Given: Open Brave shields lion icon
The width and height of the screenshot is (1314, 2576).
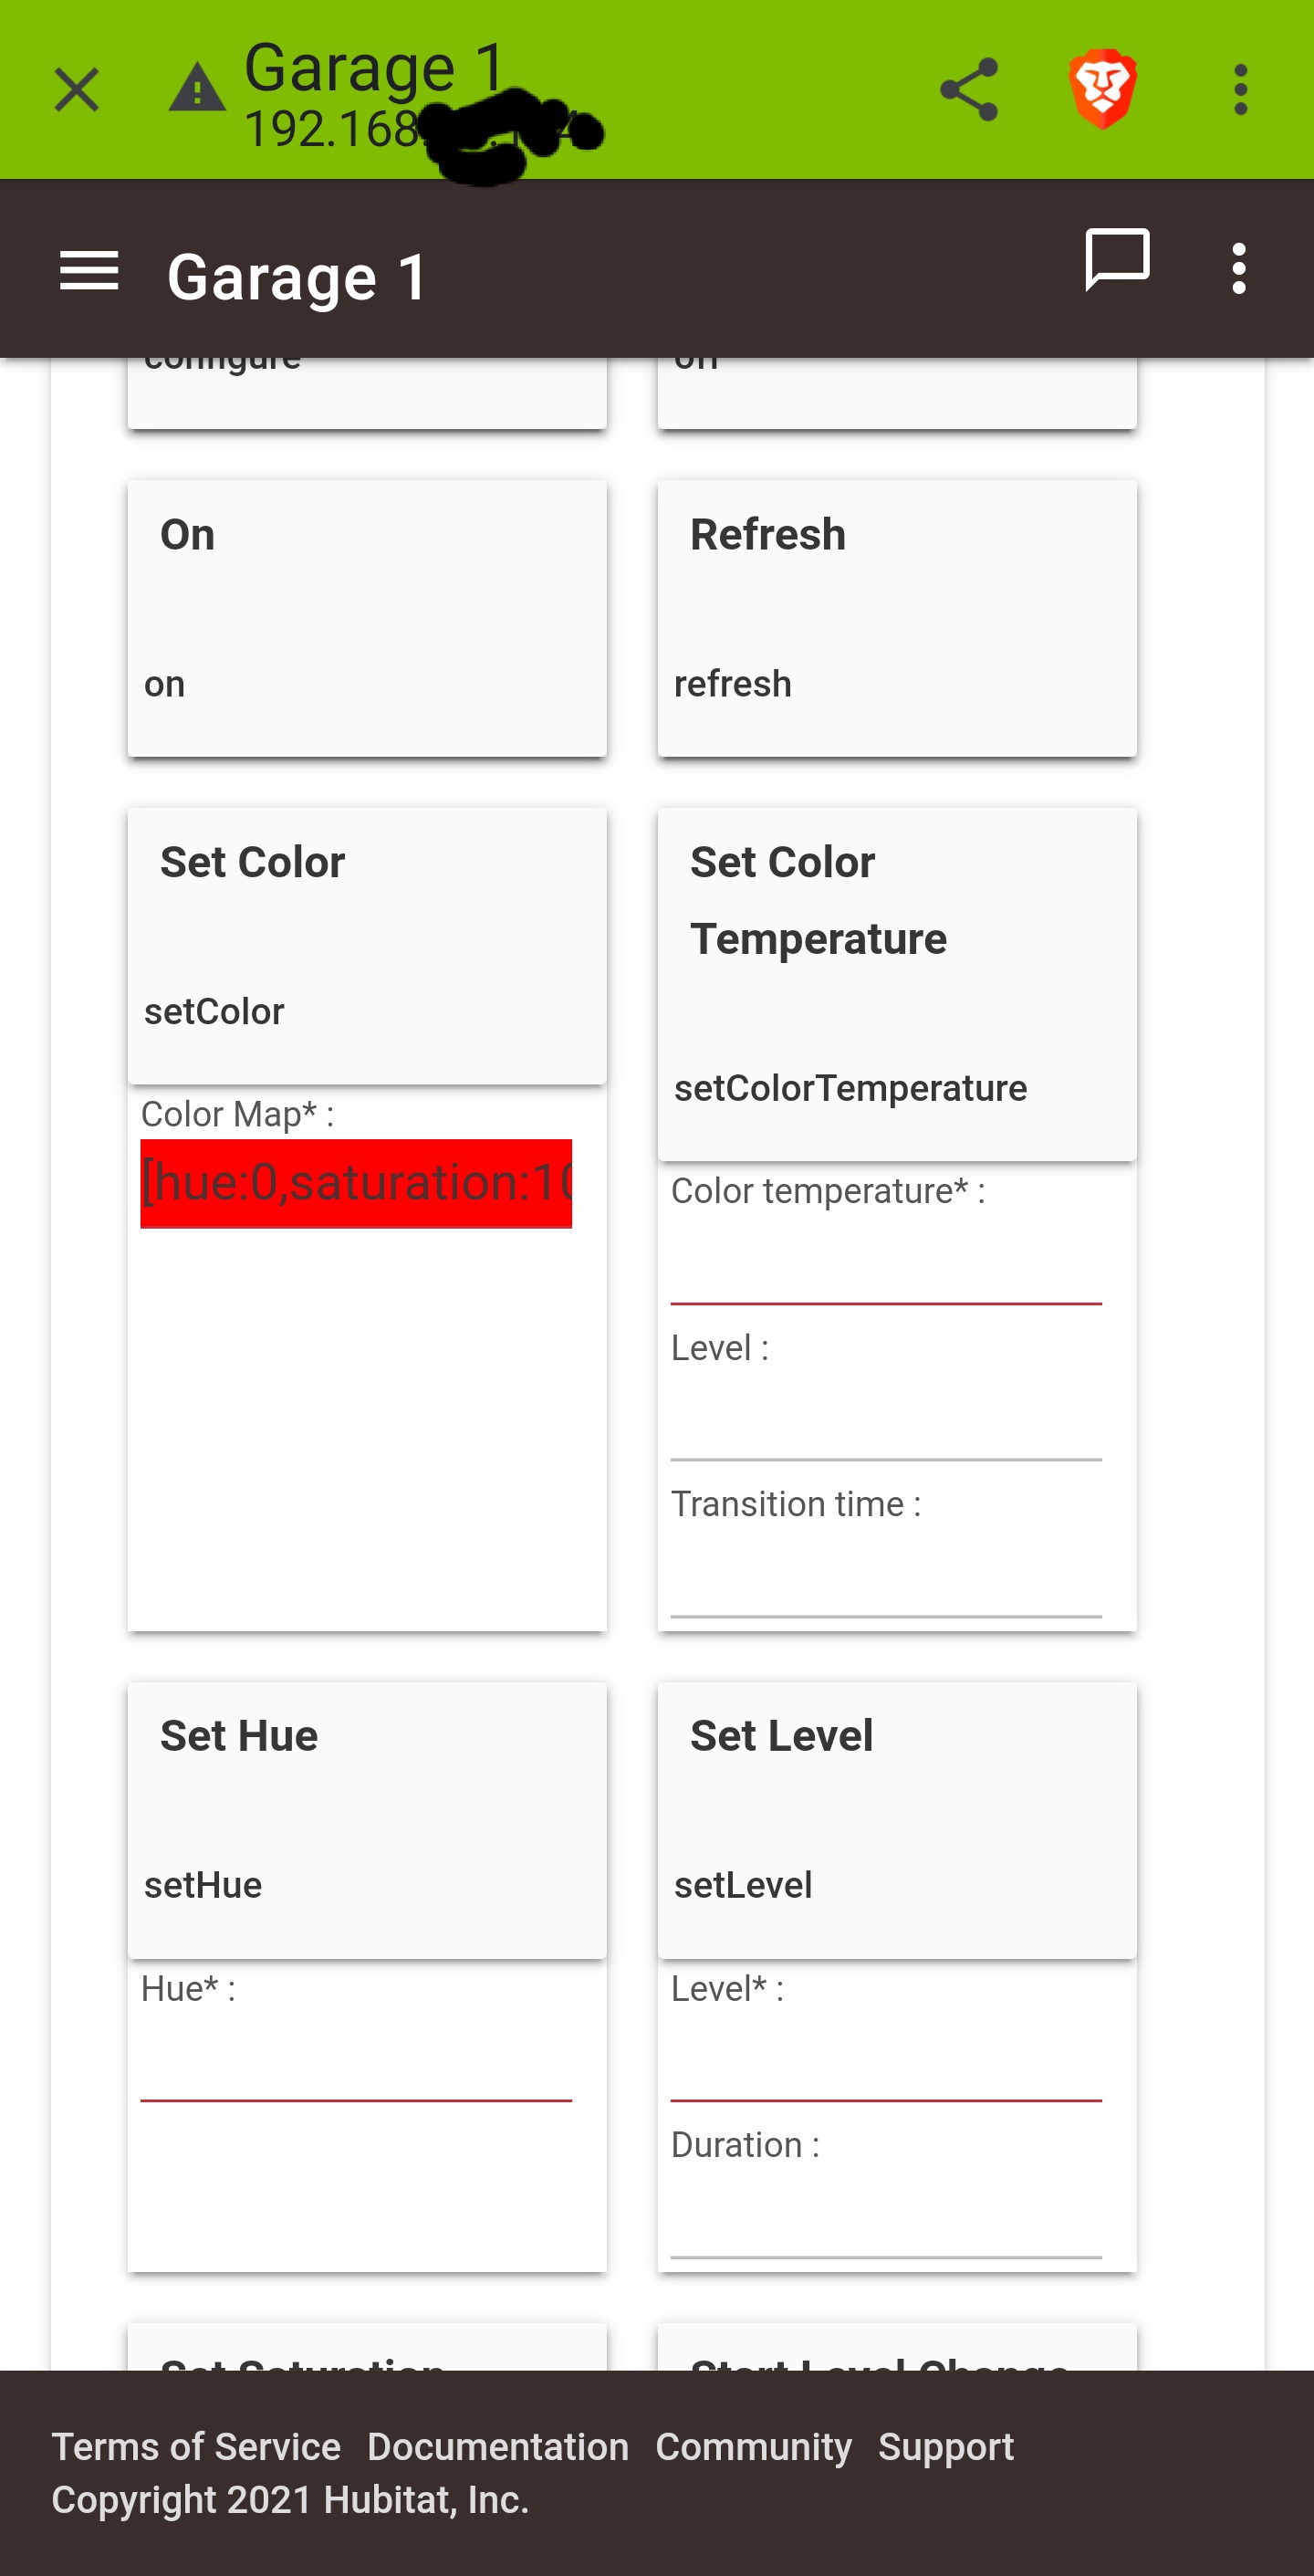Looking at the screenshot, I should pos(1103,89).
